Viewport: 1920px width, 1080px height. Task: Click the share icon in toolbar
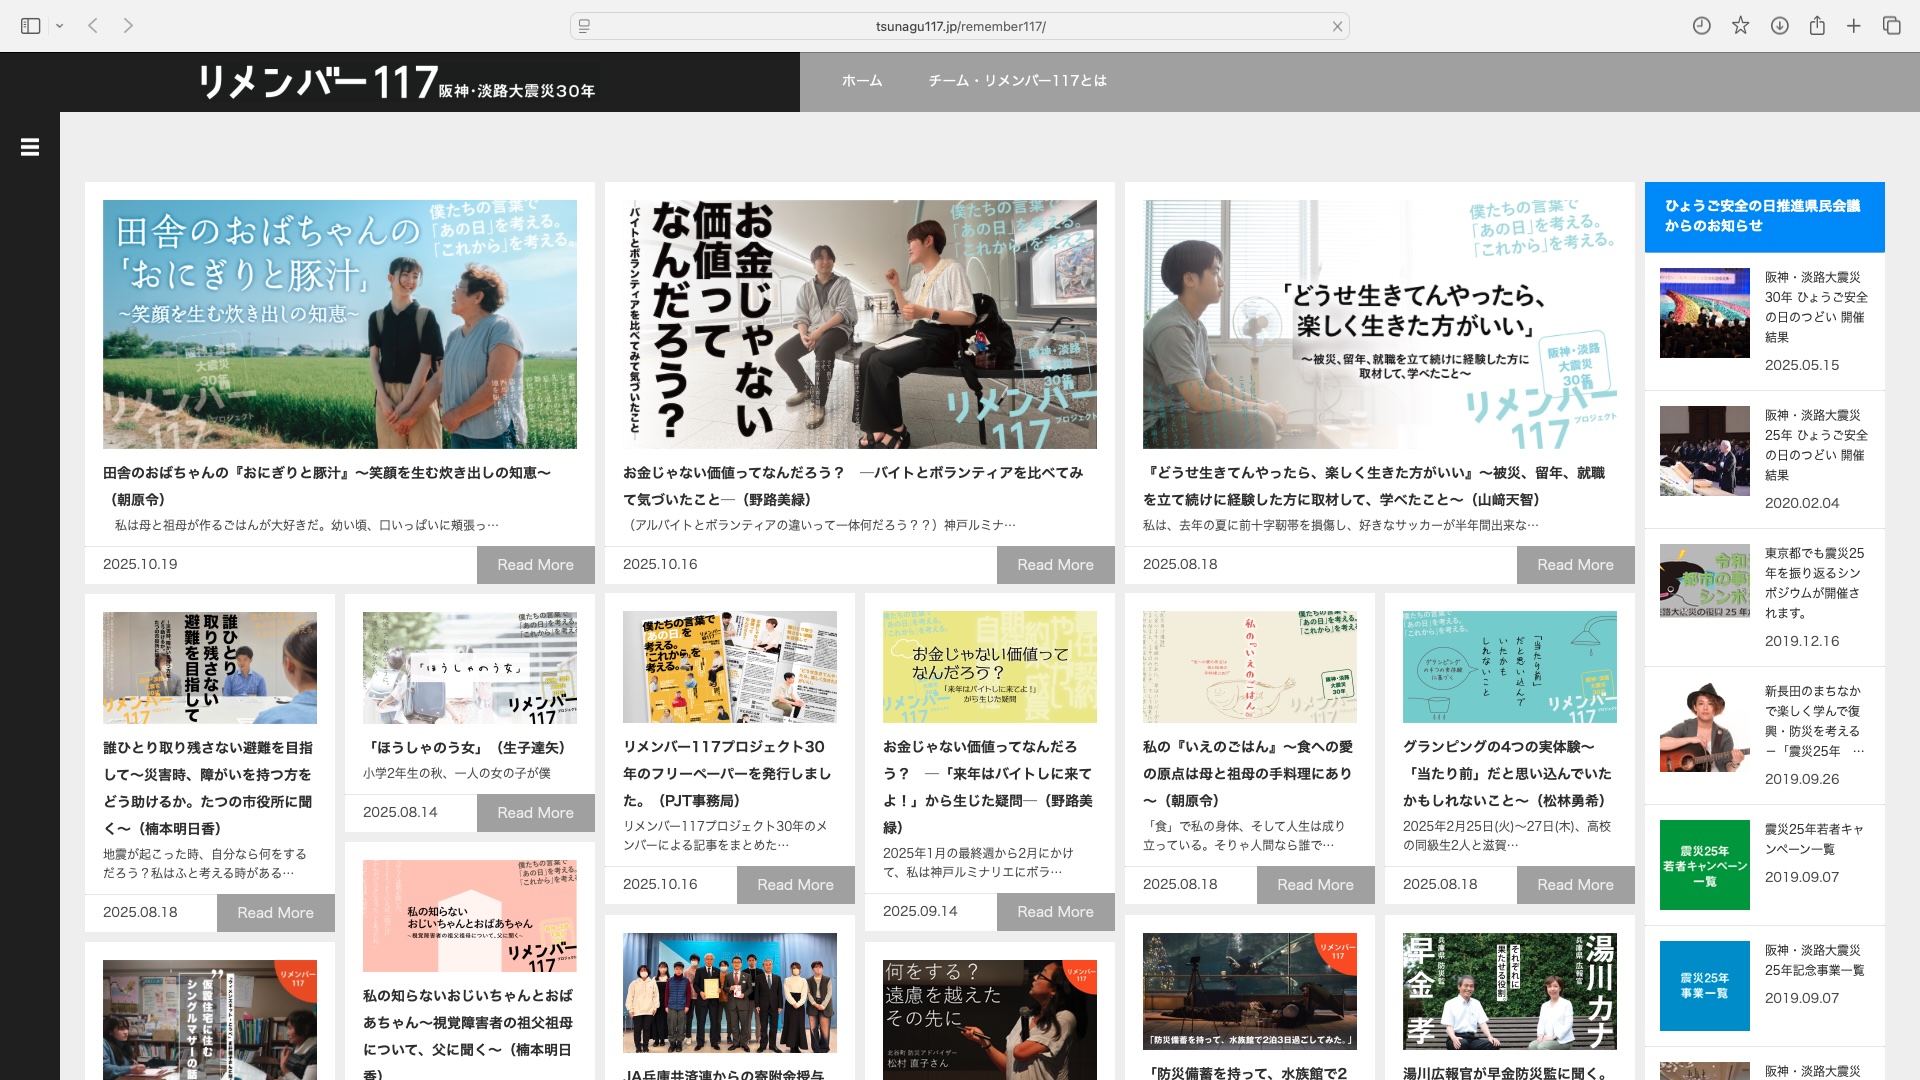1817,26
